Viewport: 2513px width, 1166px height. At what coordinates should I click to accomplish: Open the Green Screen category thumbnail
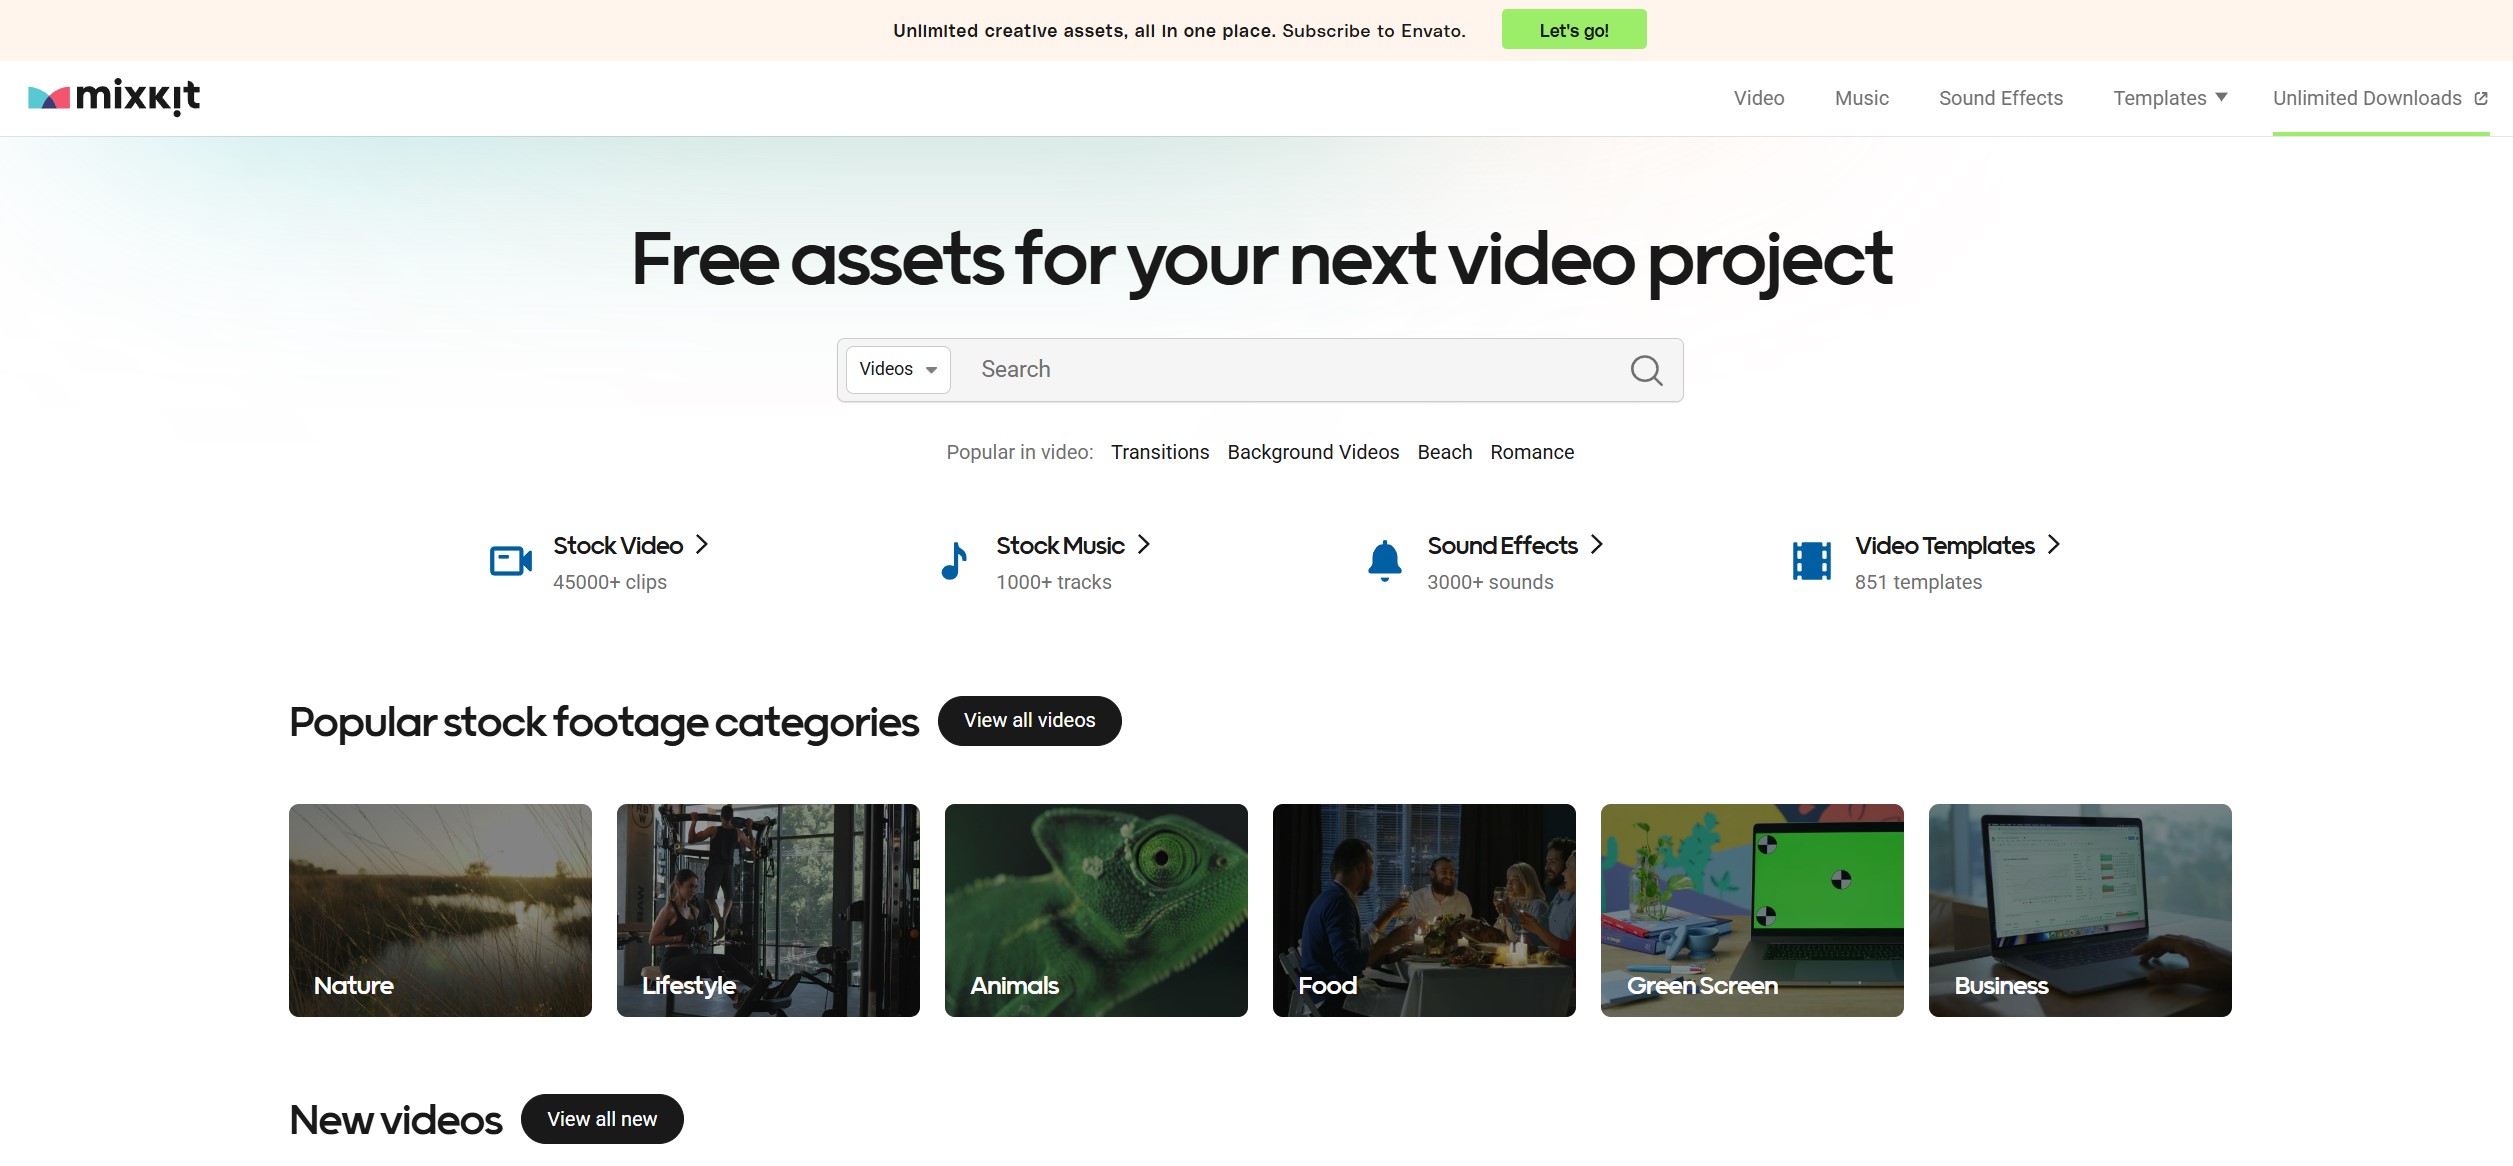pos(1752,910)
